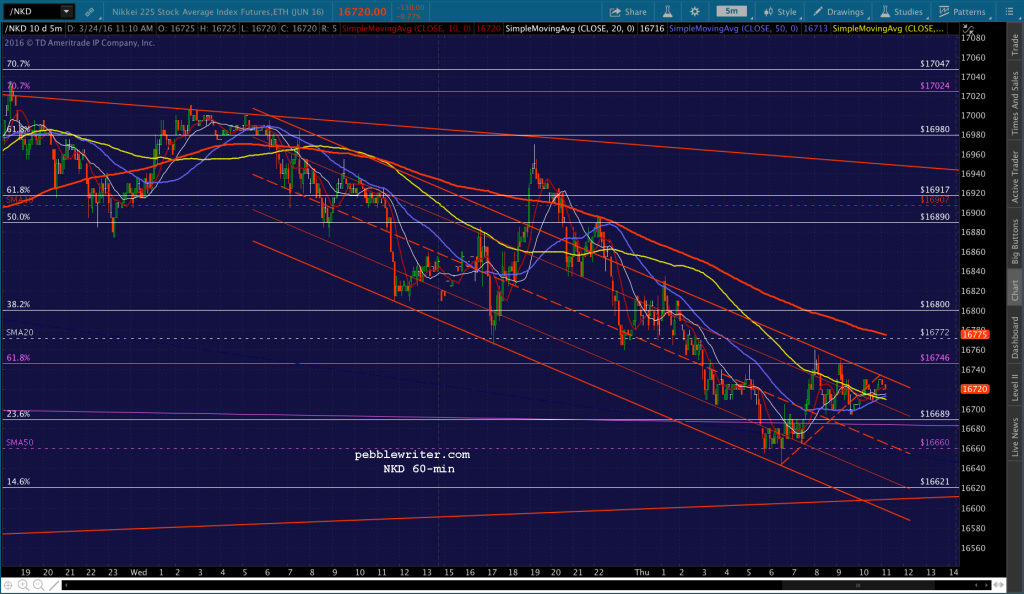Click the Patterns chart icon
The image size is (1024, 594).
pyautogui.click(x=944, y=12)
